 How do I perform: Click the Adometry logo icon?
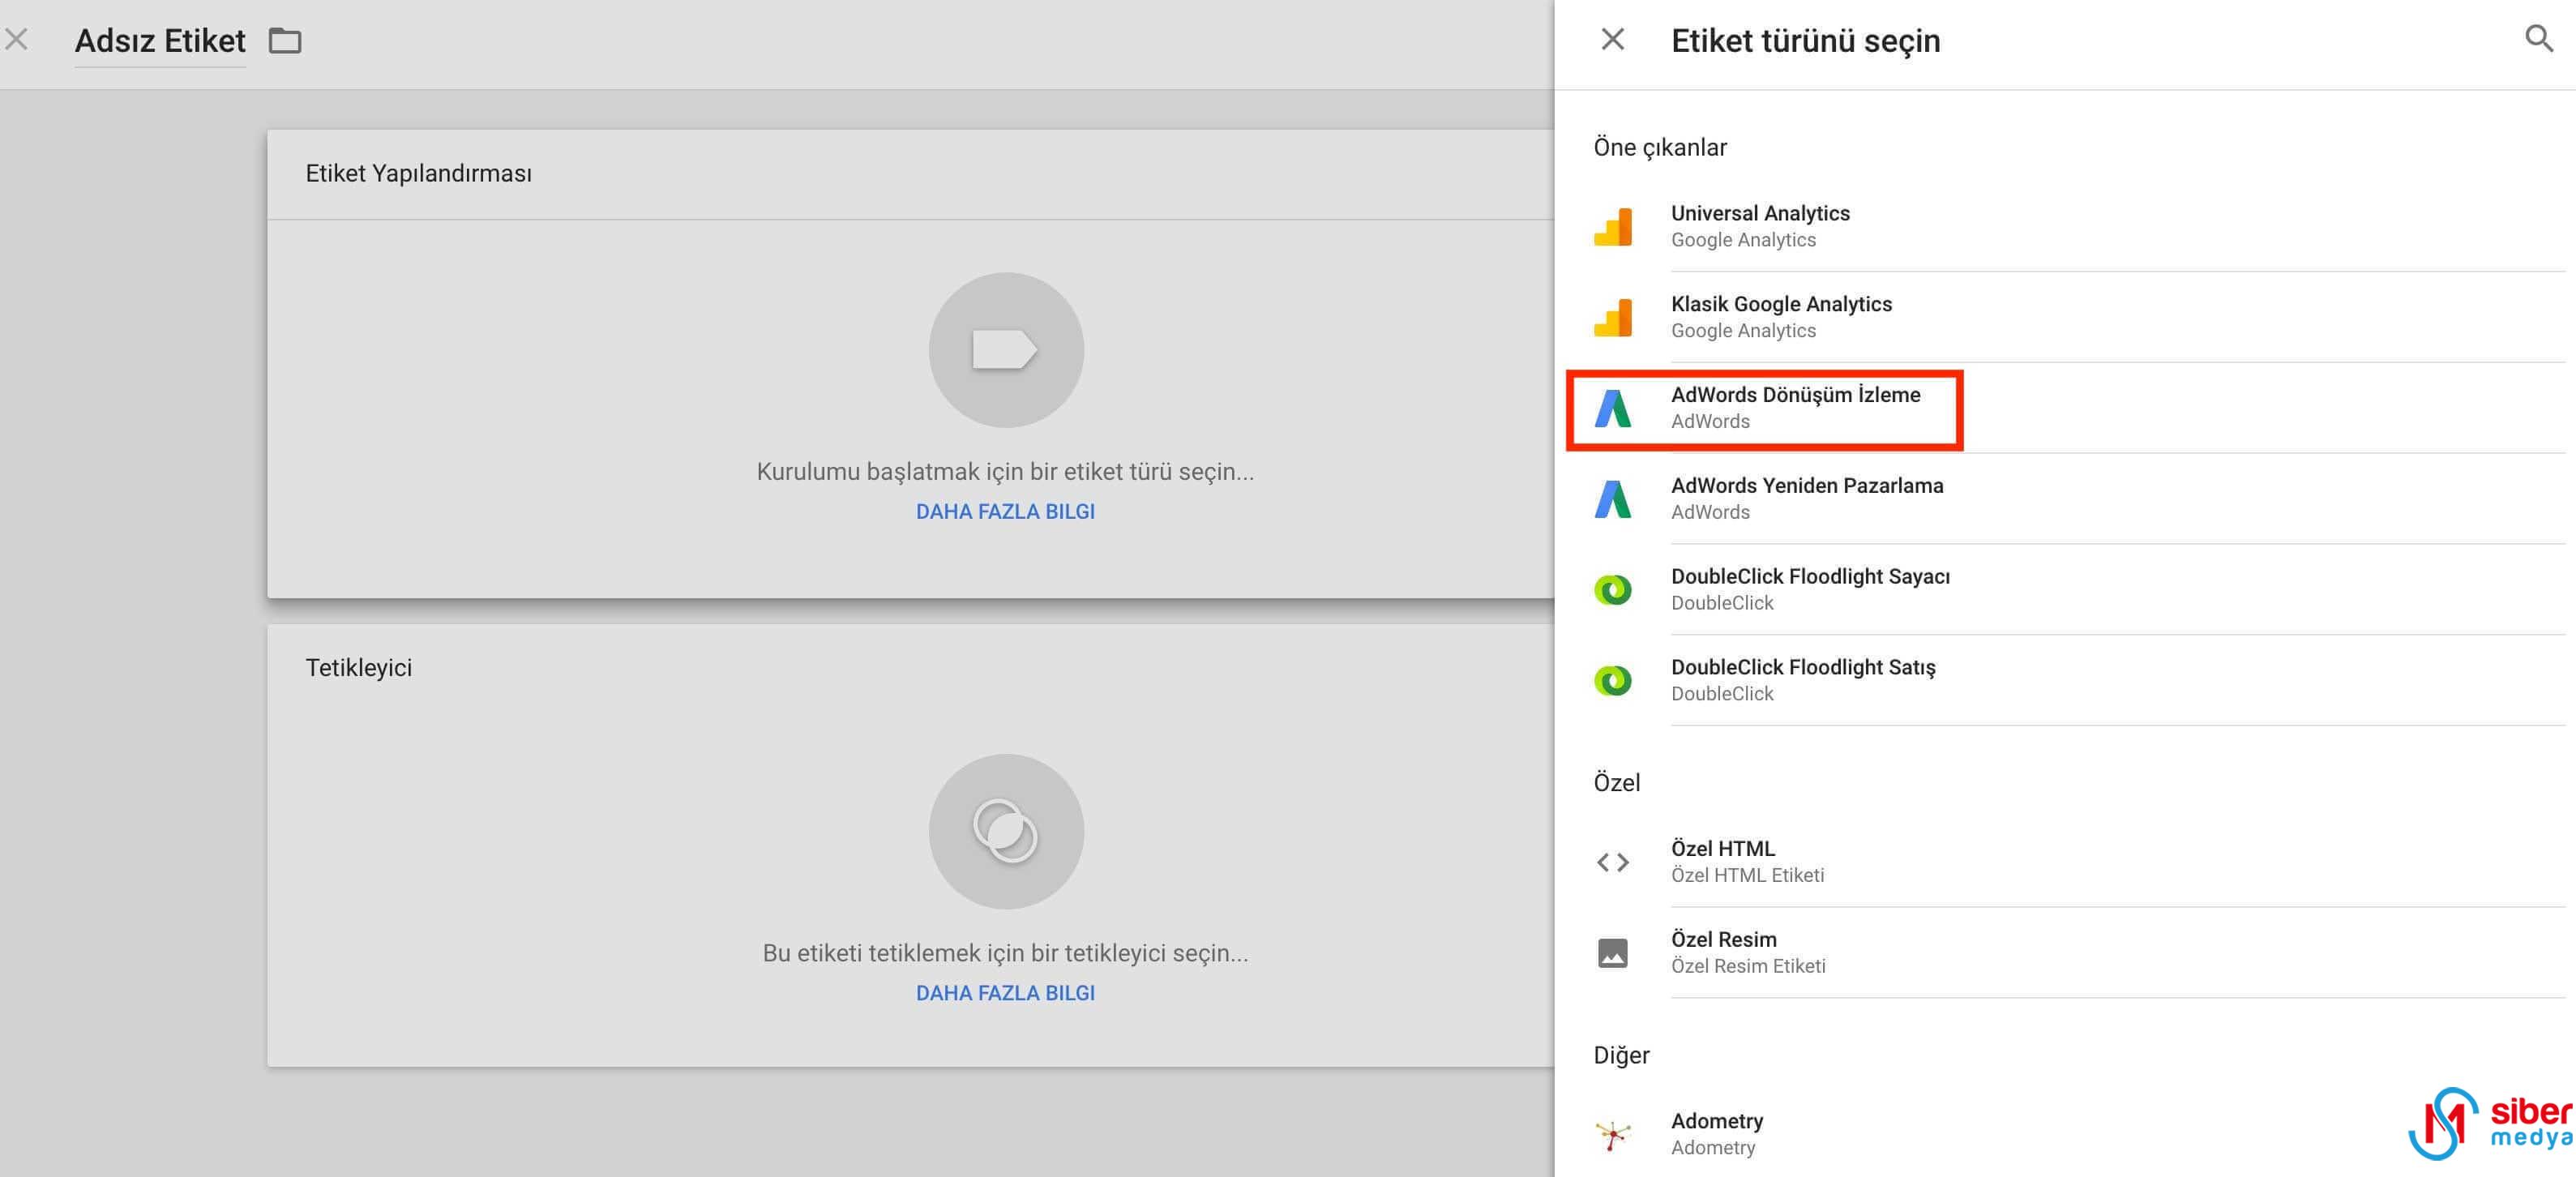1612,1134
